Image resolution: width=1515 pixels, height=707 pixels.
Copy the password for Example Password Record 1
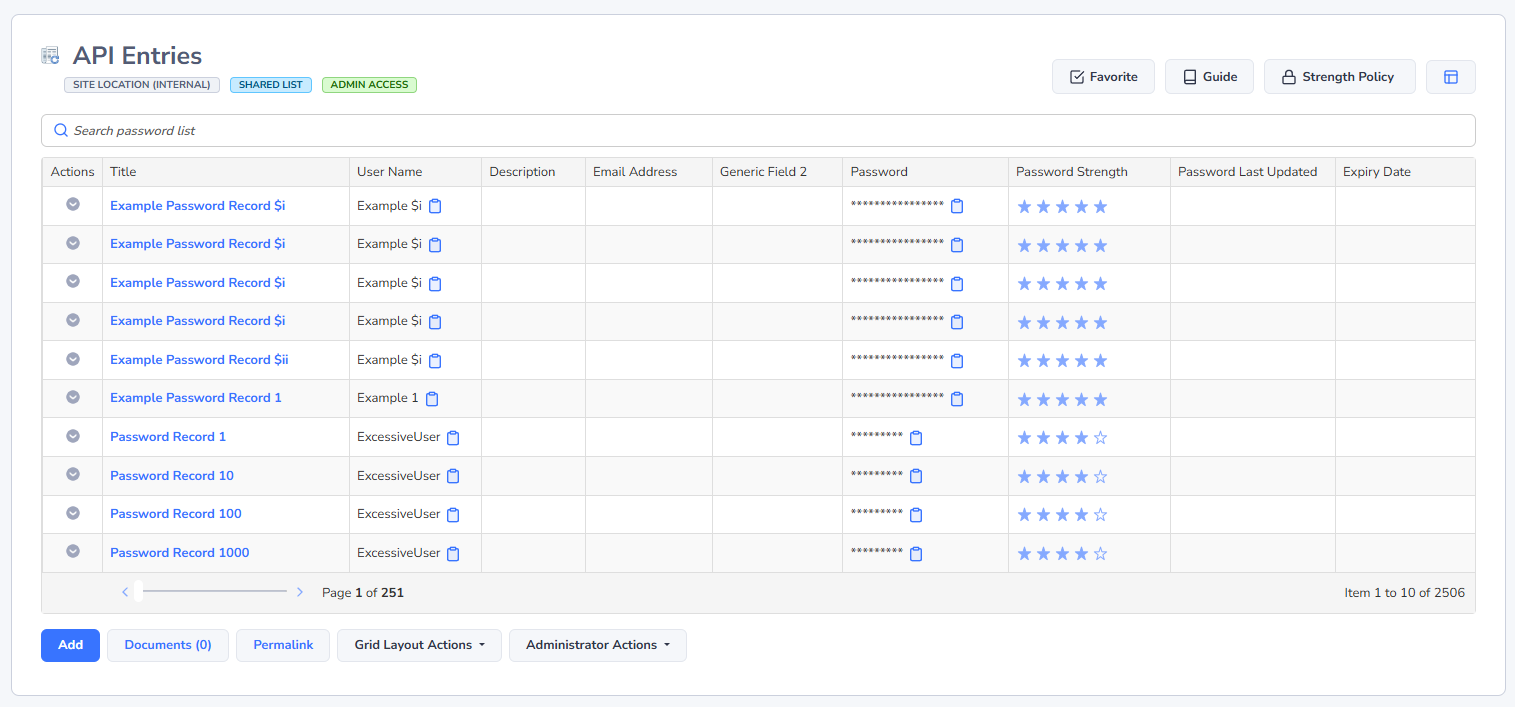point(957,399)
